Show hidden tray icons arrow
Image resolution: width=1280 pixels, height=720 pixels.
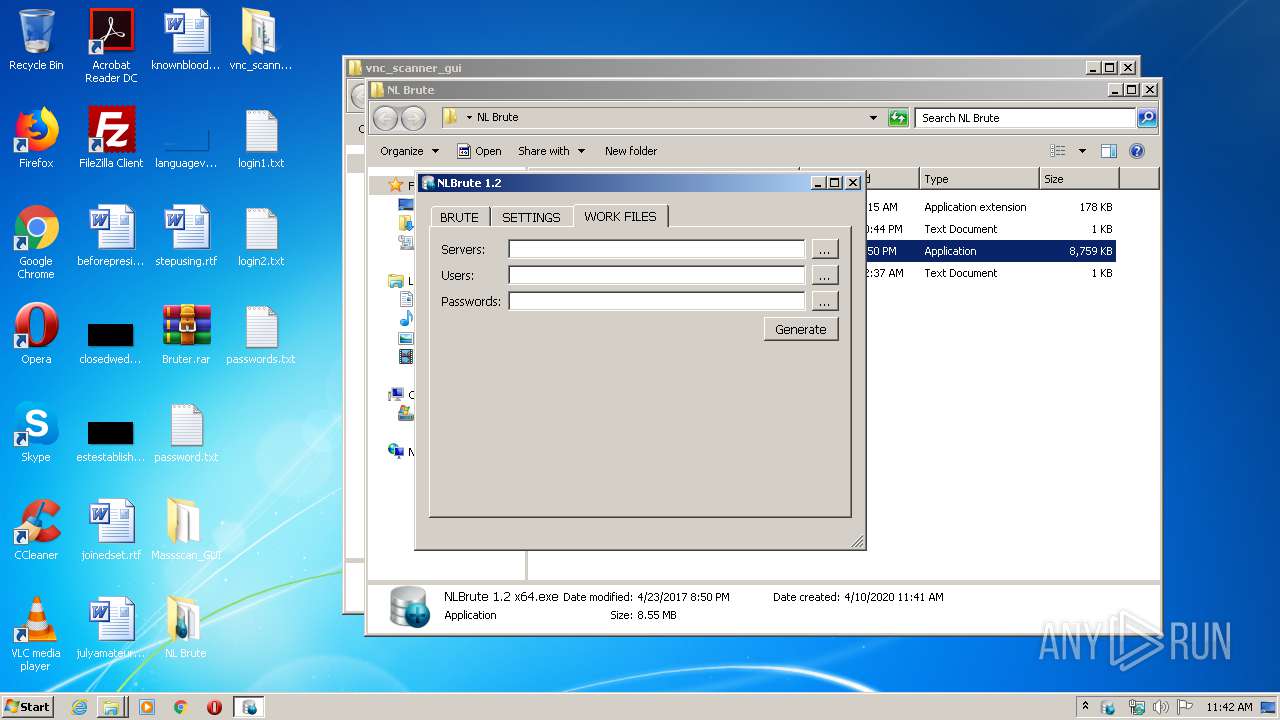coord(1086,706)
